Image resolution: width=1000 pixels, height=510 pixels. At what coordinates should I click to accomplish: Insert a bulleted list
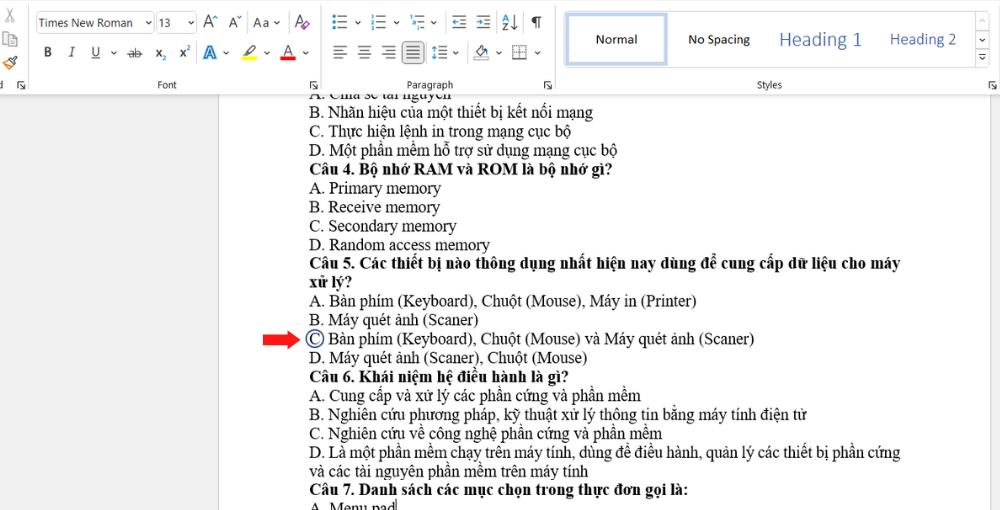340,22
